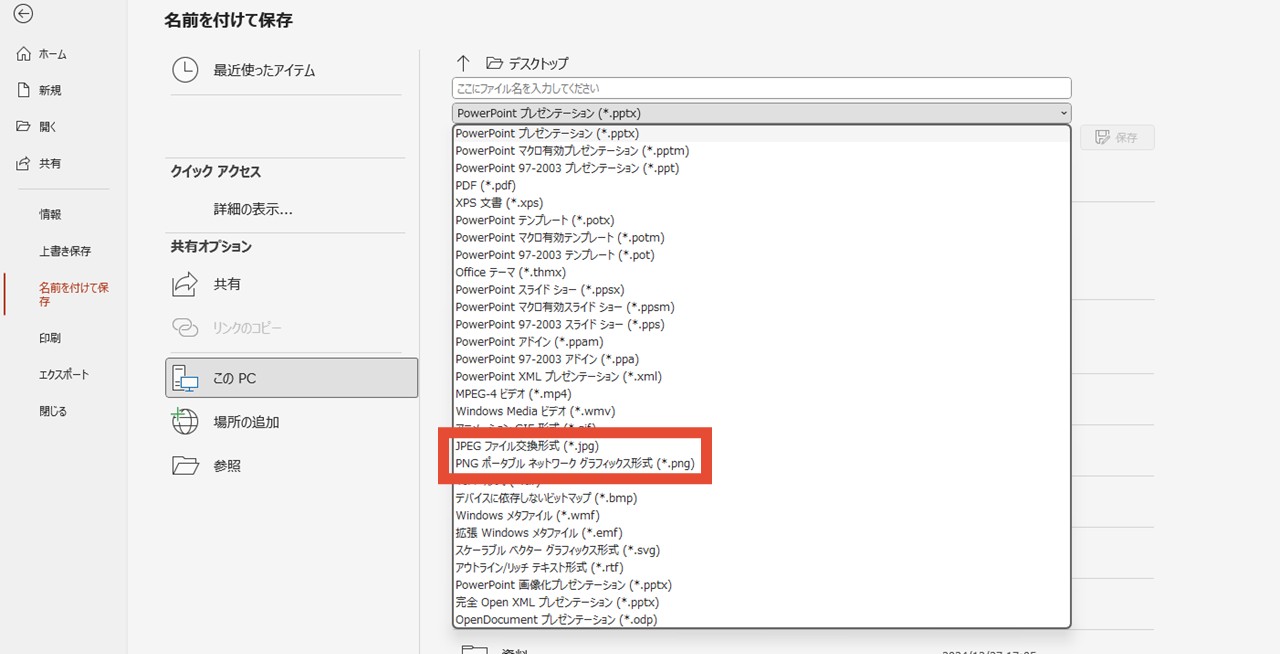Viewport: 1280px width, 654px height.
Task: Choose PowerPoint 画像化プレゼンテーション (*.pptx)
Action: [x=761, y=585]
